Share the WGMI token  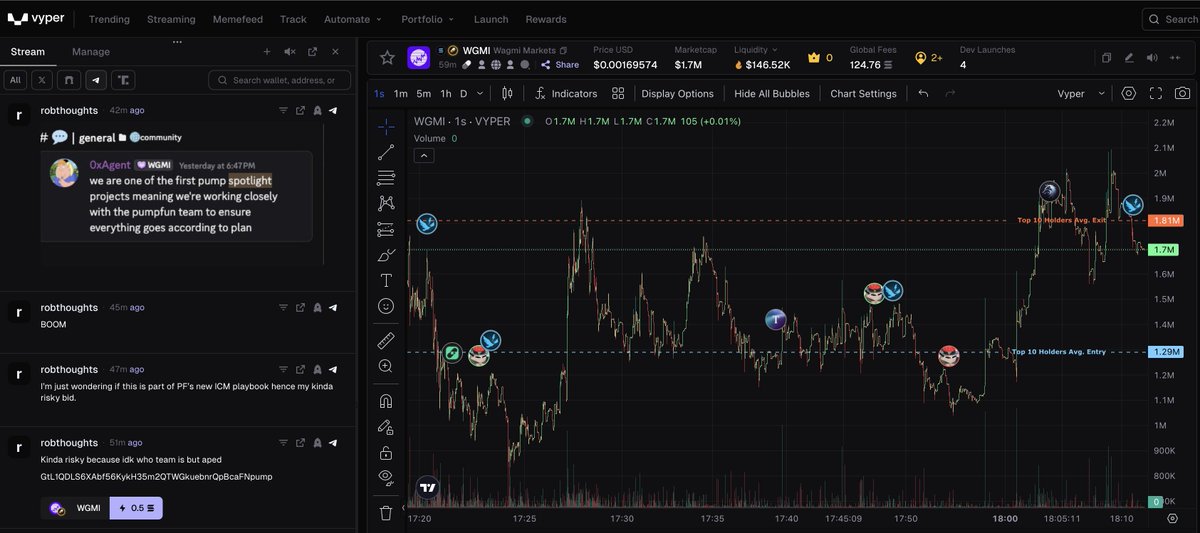(560, 65)
